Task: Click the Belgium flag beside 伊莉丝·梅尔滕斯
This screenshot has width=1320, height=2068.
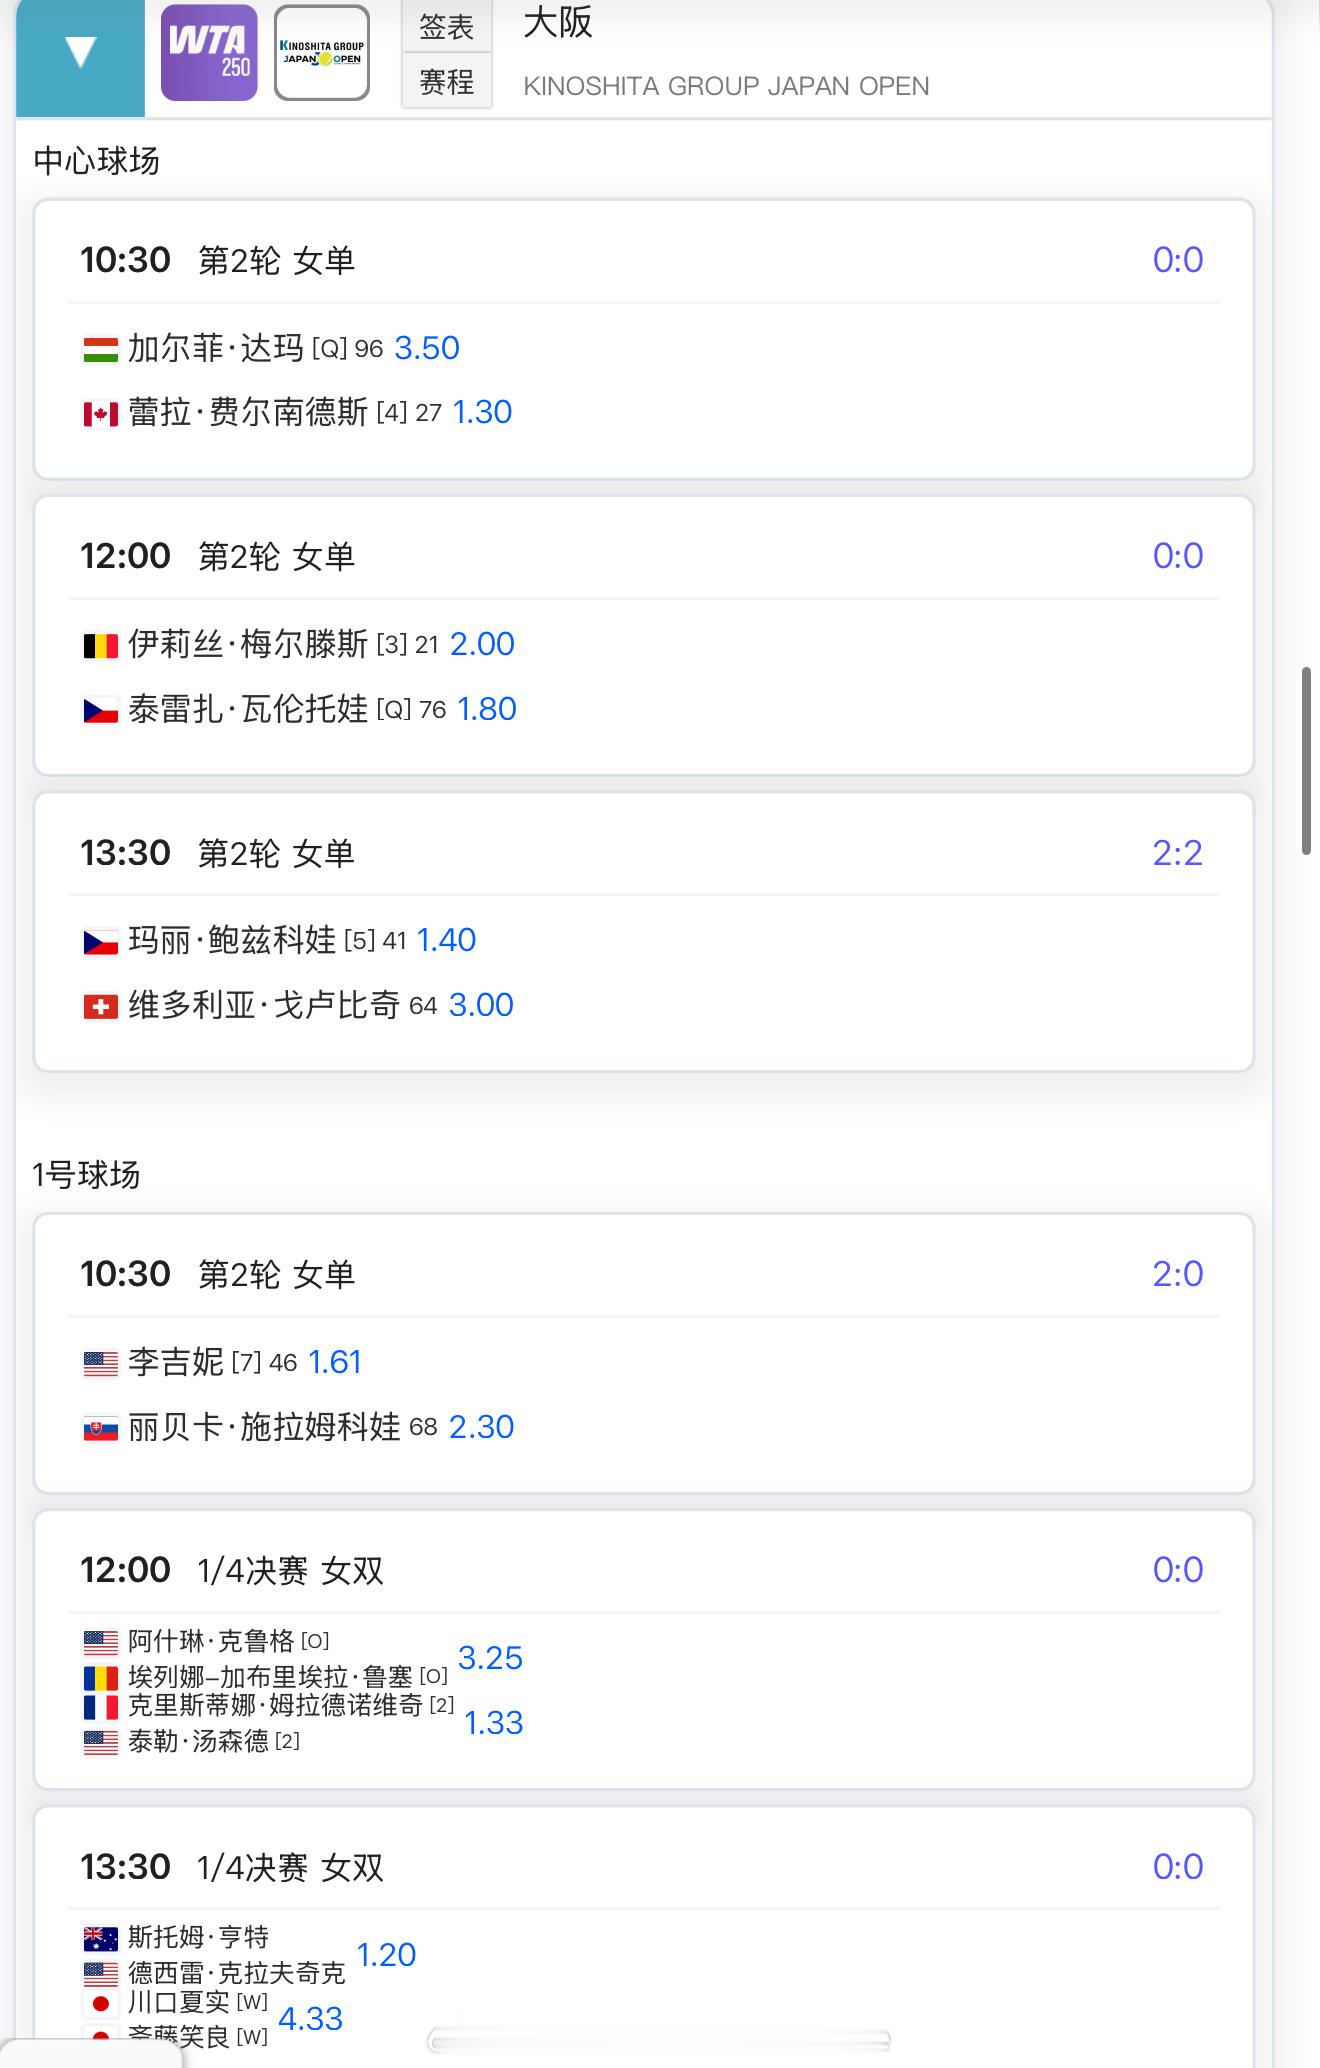Action: click(100, 645)
